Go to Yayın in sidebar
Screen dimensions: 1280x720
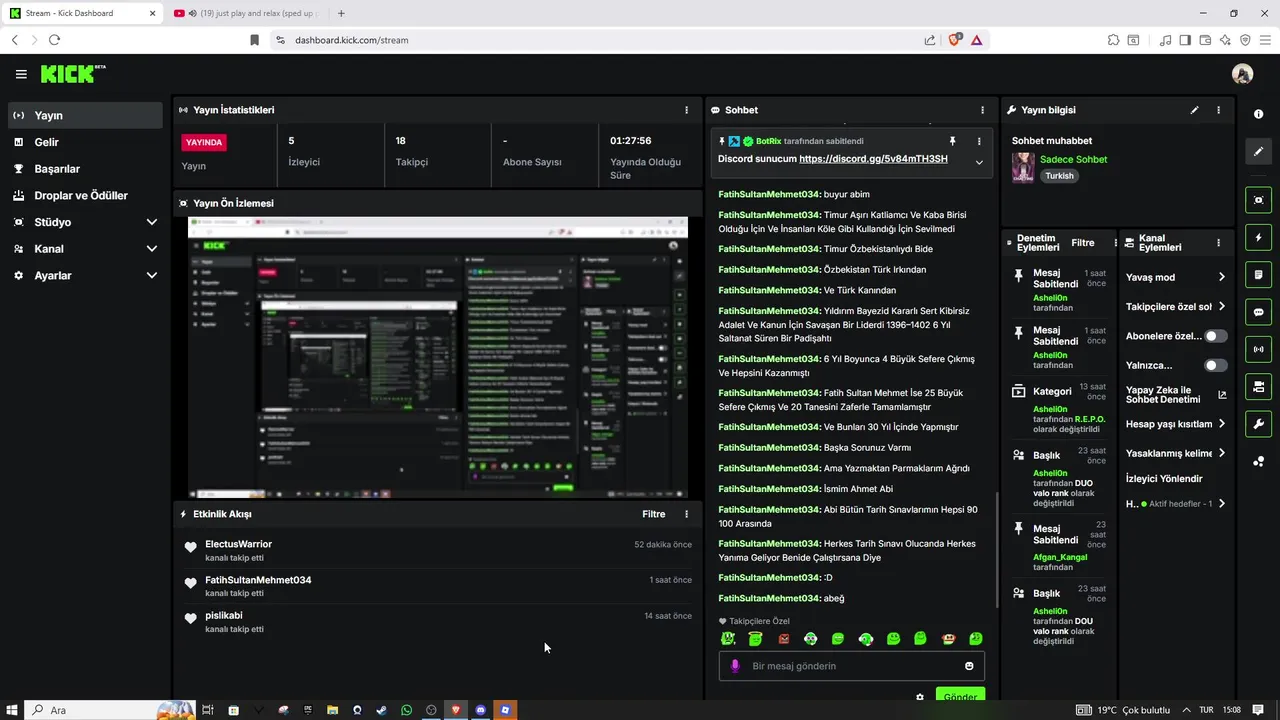click(x=85, y=116)
